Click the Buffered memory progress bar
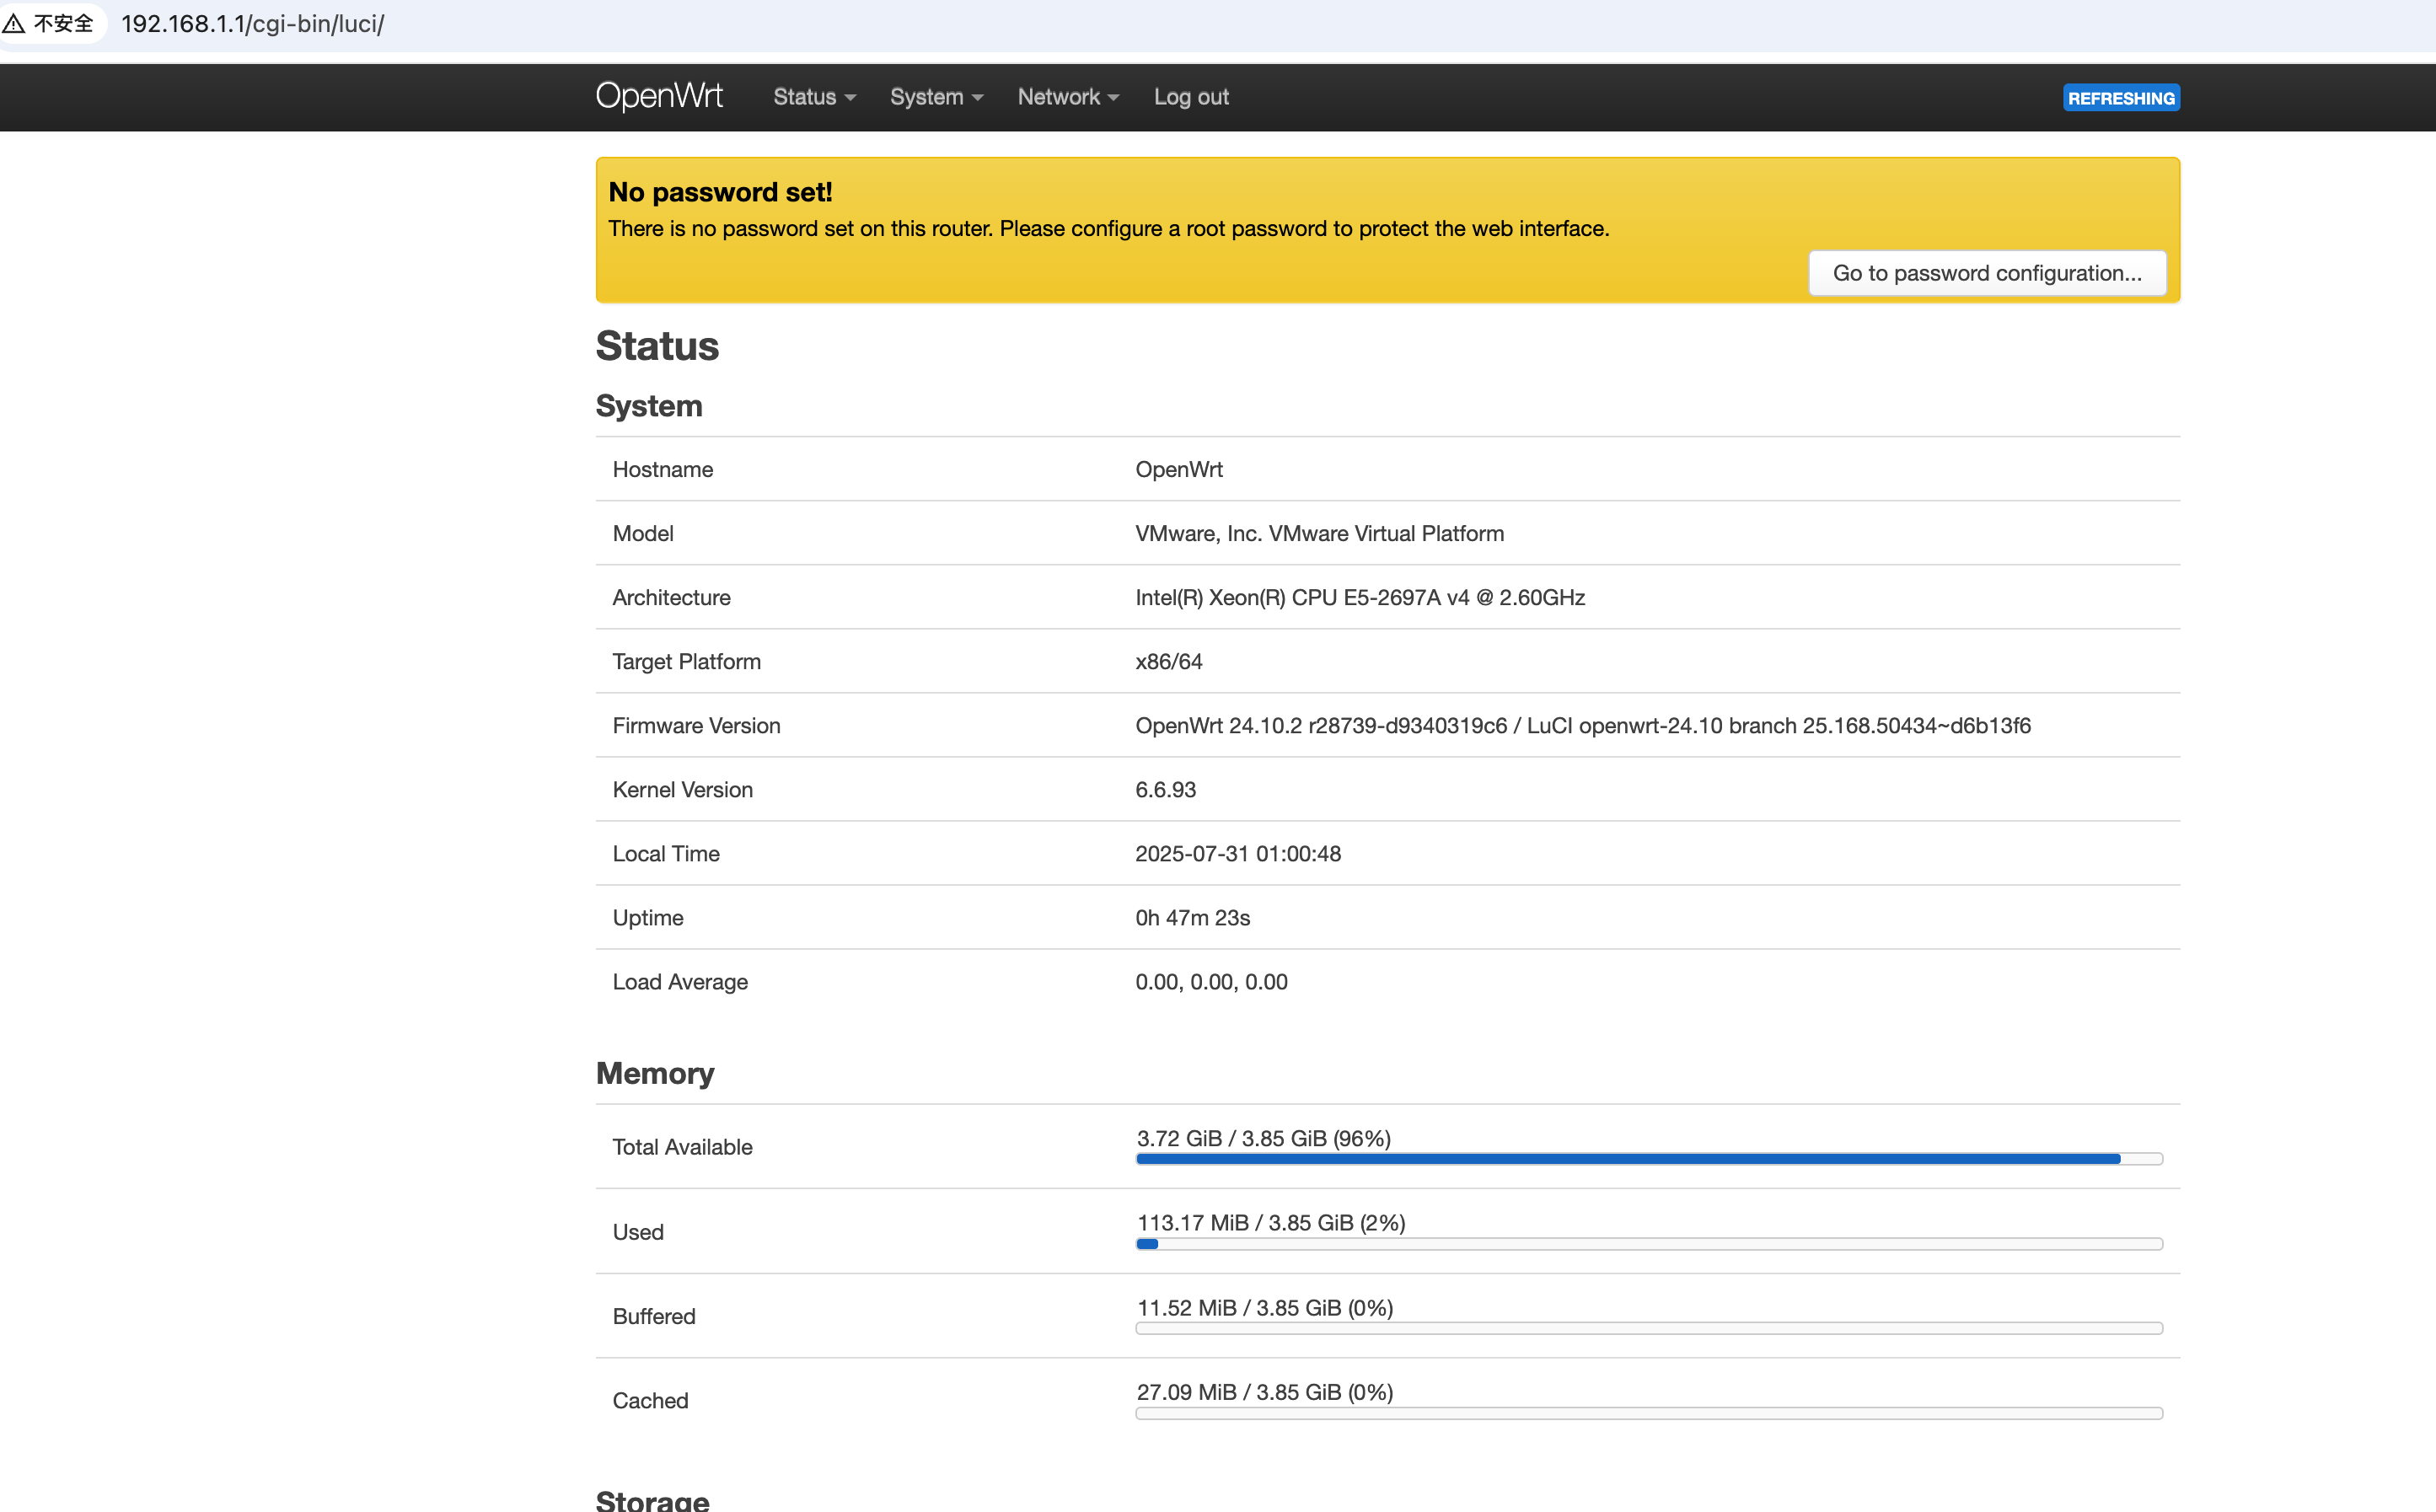 pyautogui.click(x=1649, y=1328)
